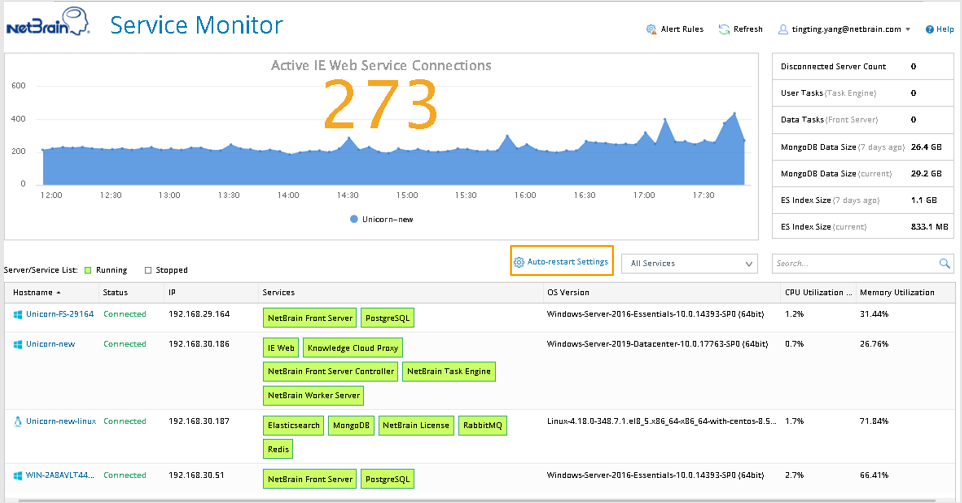
Task: Click the Refresh link text
Action: coord(748,29)
